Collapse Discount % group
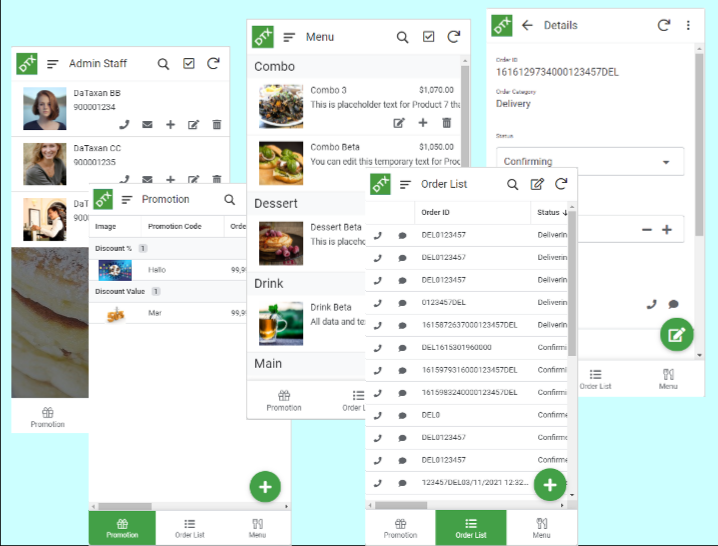This screenshot has height=546, width=718. (x=168, y=248)
